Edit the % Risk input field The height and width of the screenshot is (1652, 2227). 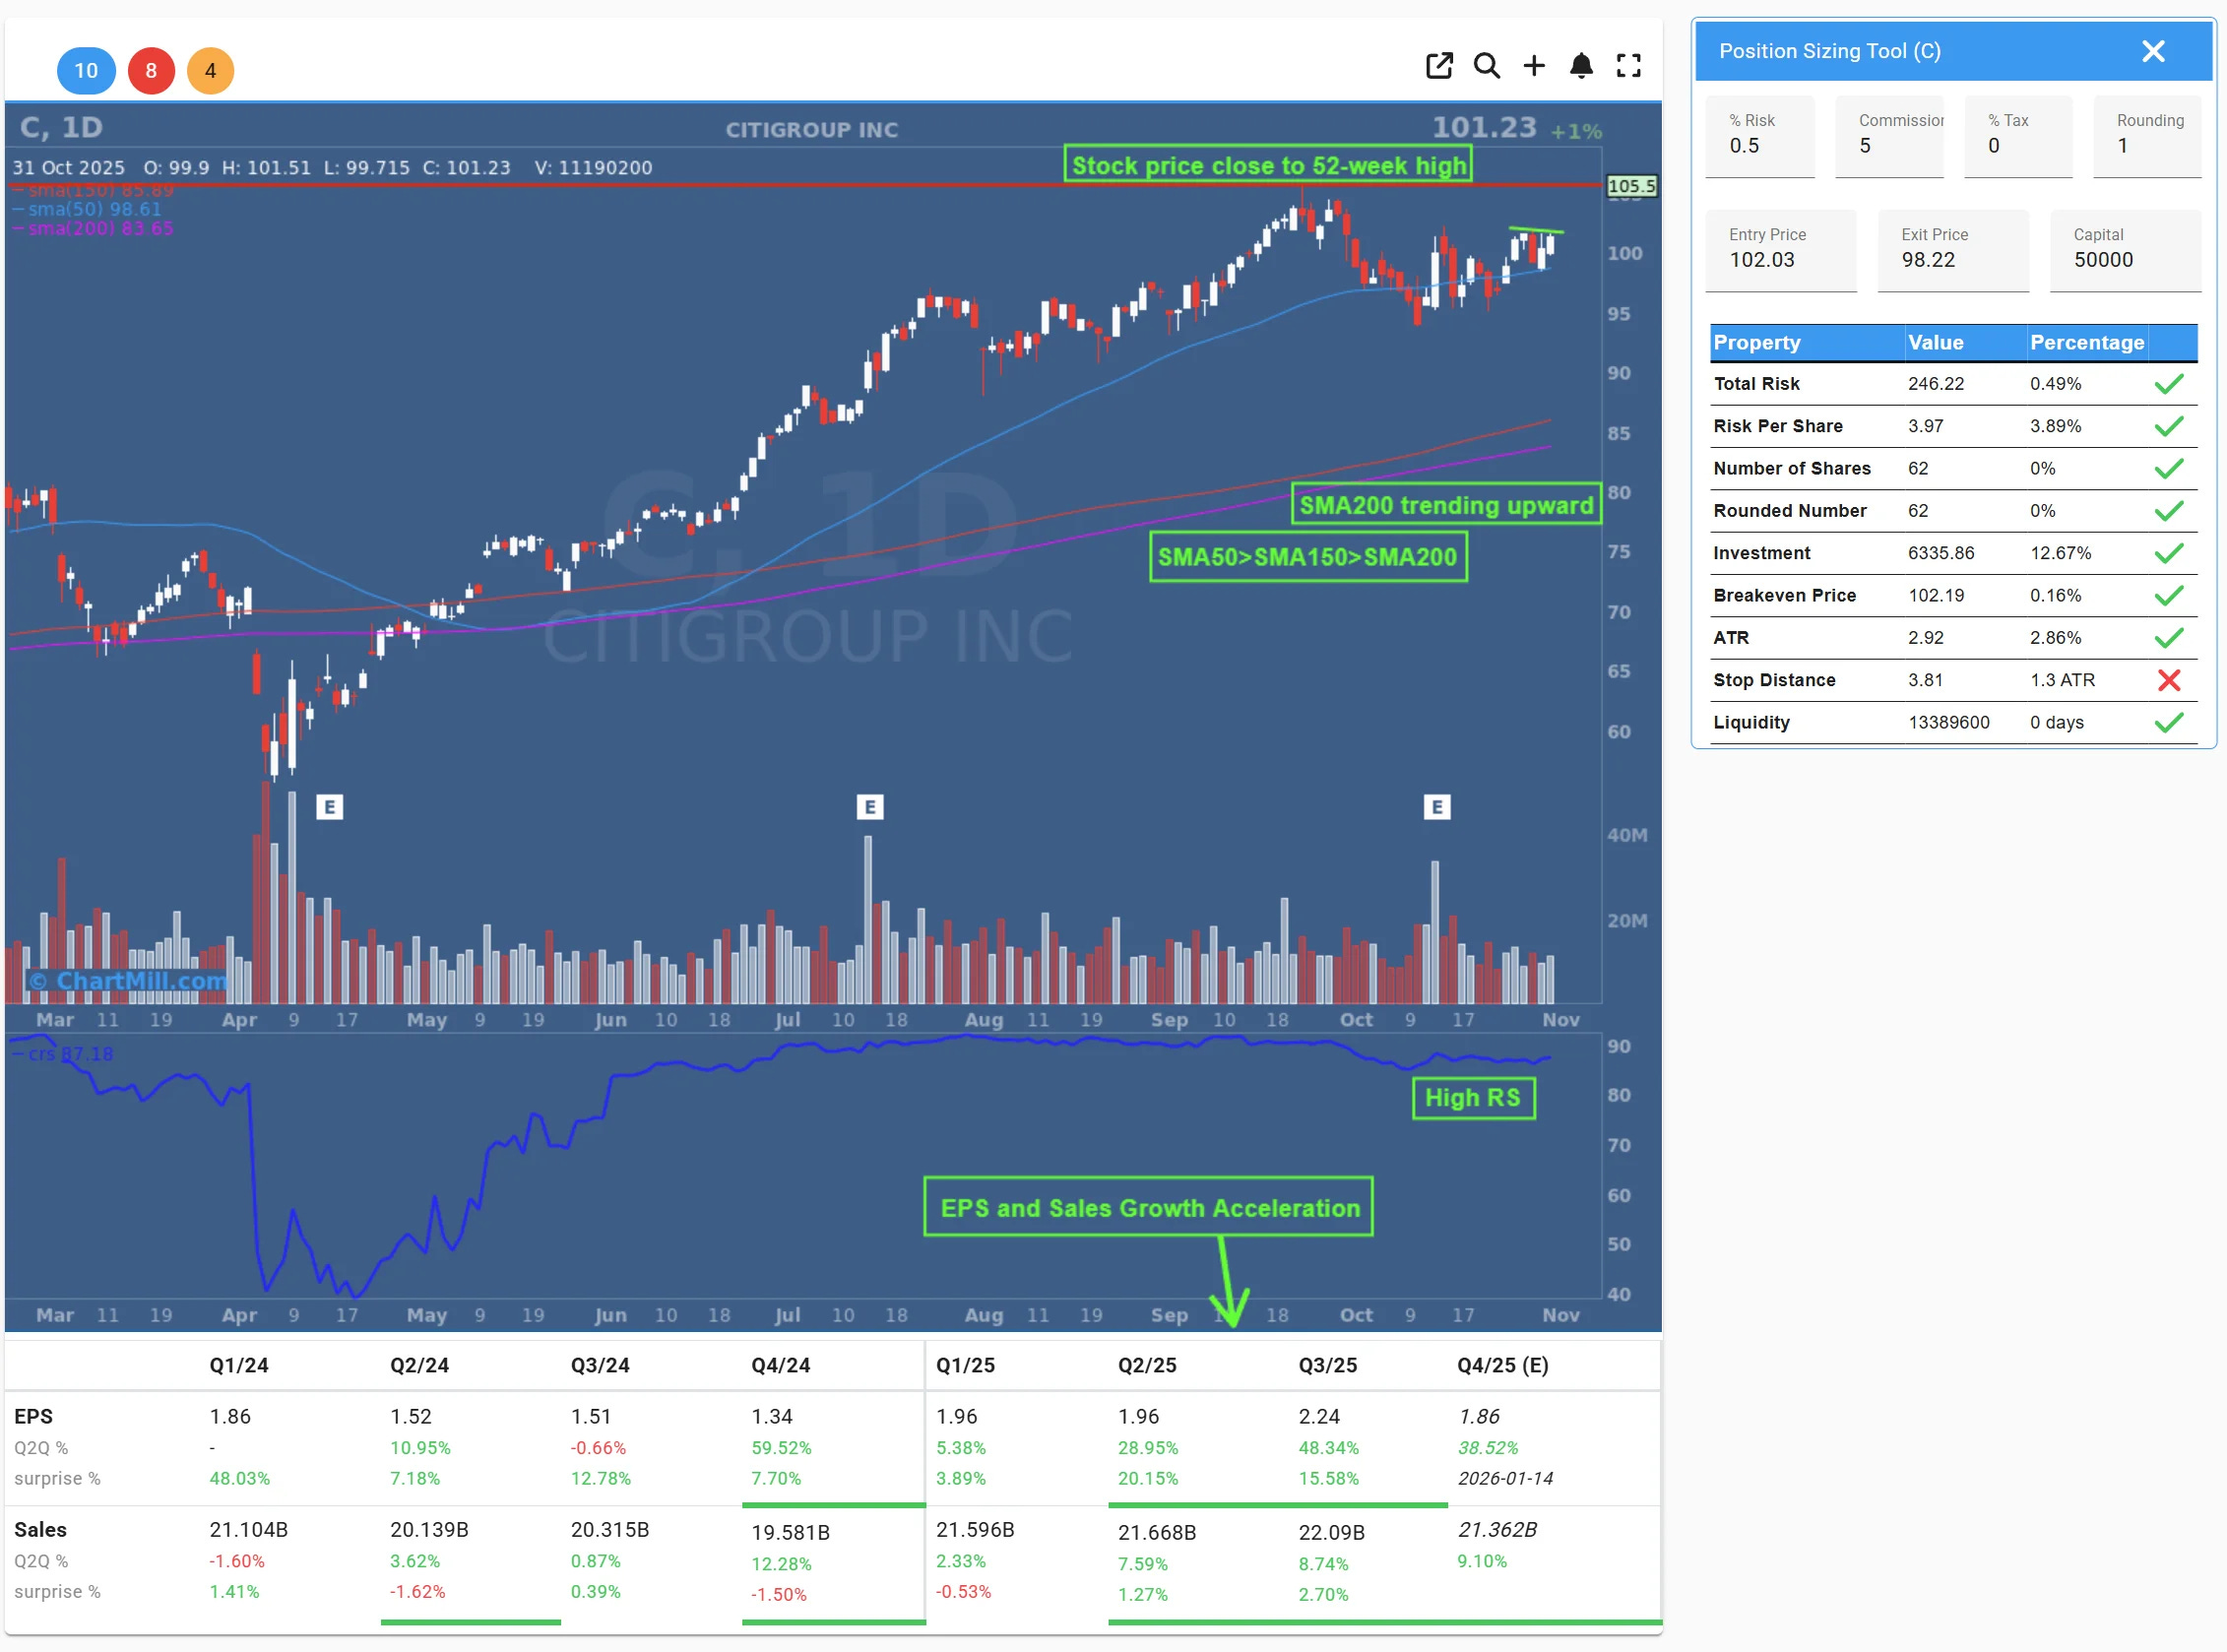point(1758,146)
